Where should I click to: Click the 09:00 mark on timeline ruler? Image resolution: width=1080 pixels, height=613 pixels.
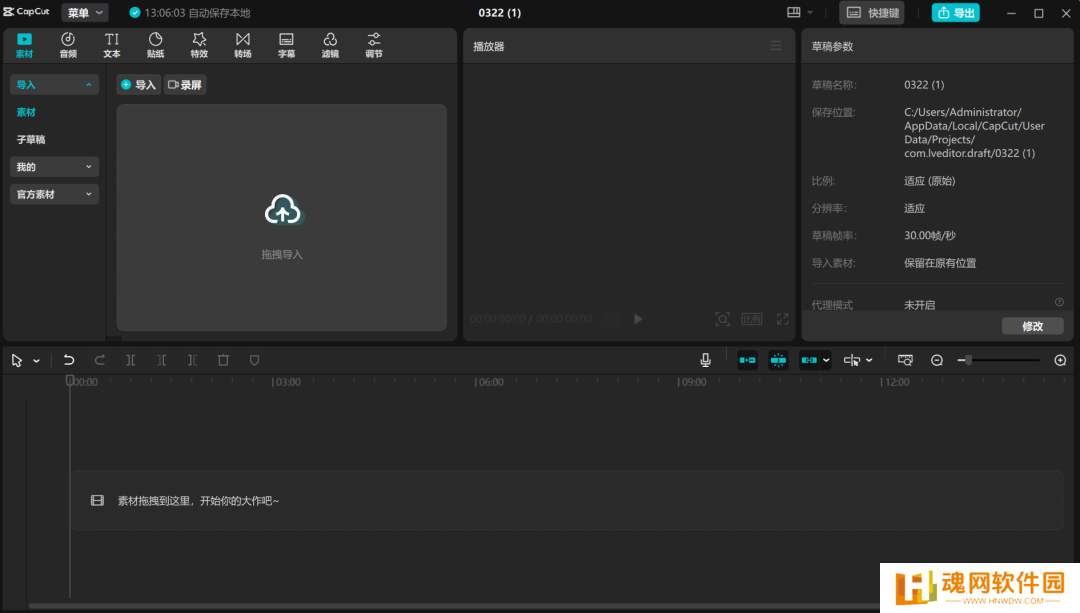tap(692, 382)
